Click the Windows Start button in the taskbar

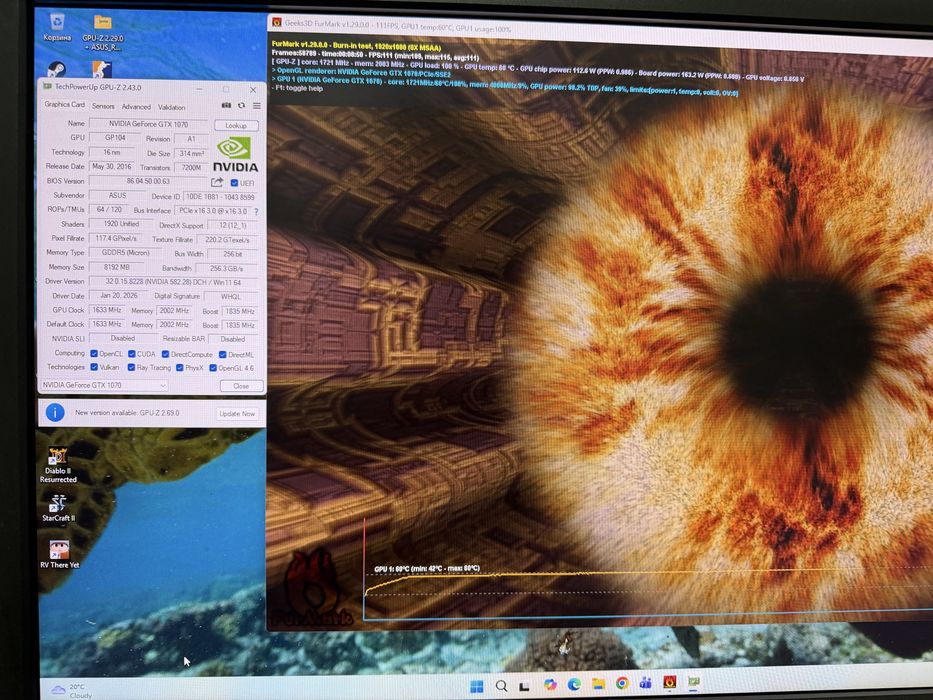(477, 686)
